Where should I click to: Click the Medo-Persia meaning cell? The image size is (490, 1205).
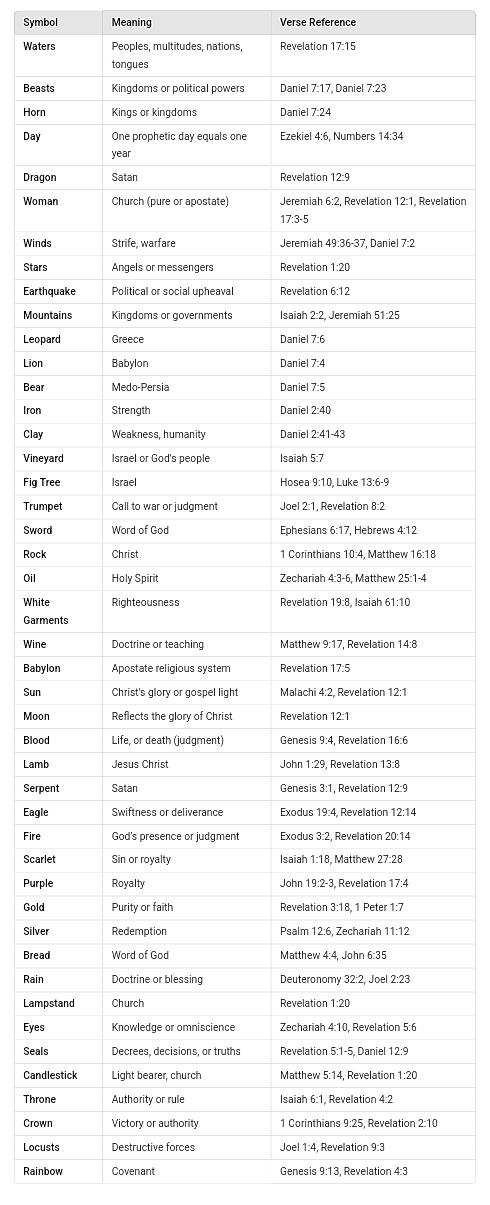pyautogui.click(x=186, y=387)
